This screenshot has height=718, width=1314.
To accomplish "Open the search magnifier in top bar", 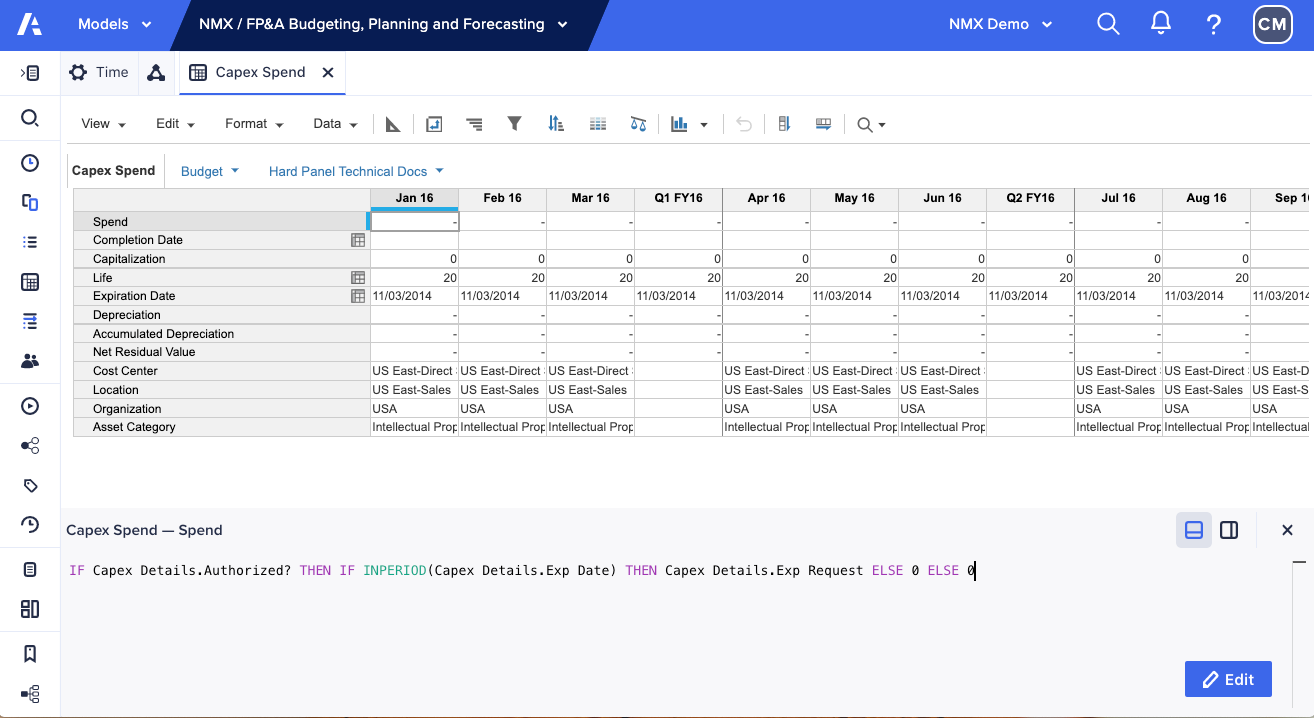I will click(1107, 24).
